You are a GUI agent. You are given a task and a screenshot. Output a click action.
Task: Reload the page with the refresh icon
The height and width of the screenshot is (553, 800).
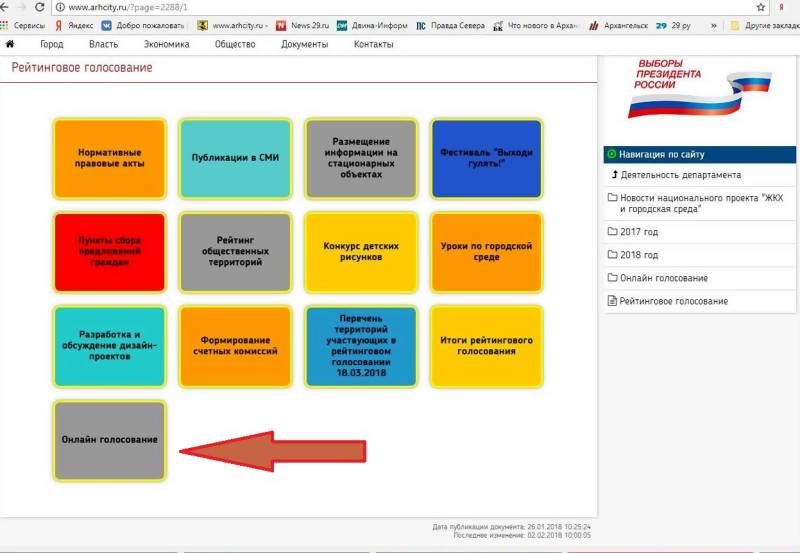click(40, 7)
